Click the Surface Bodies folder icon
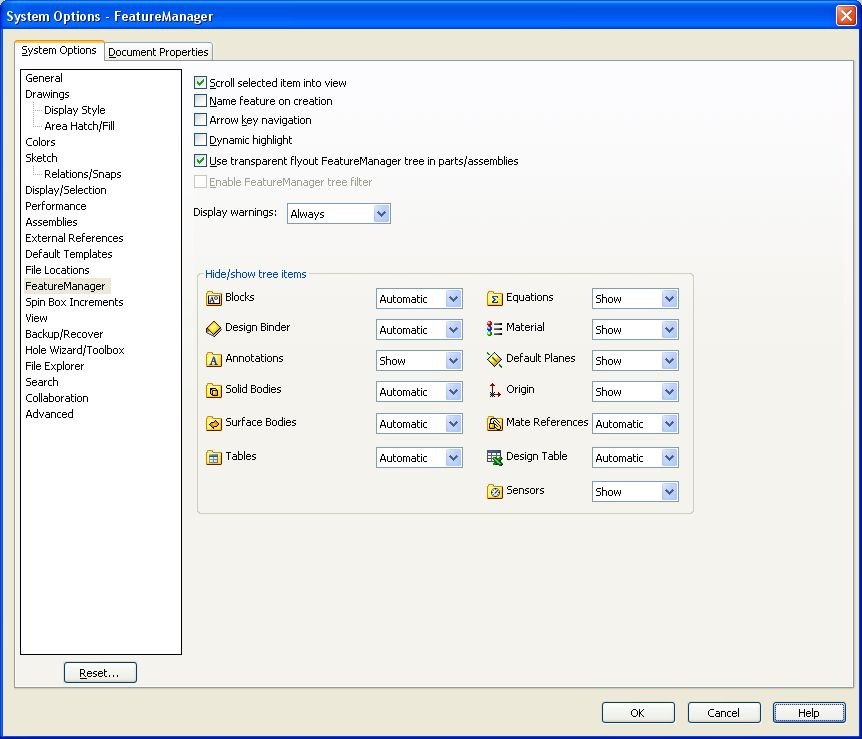 click(213, 423)
